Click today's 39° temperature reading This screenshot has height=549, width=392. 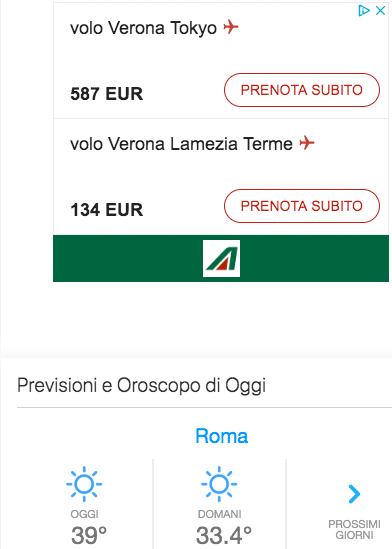click(x=89, y=535)
